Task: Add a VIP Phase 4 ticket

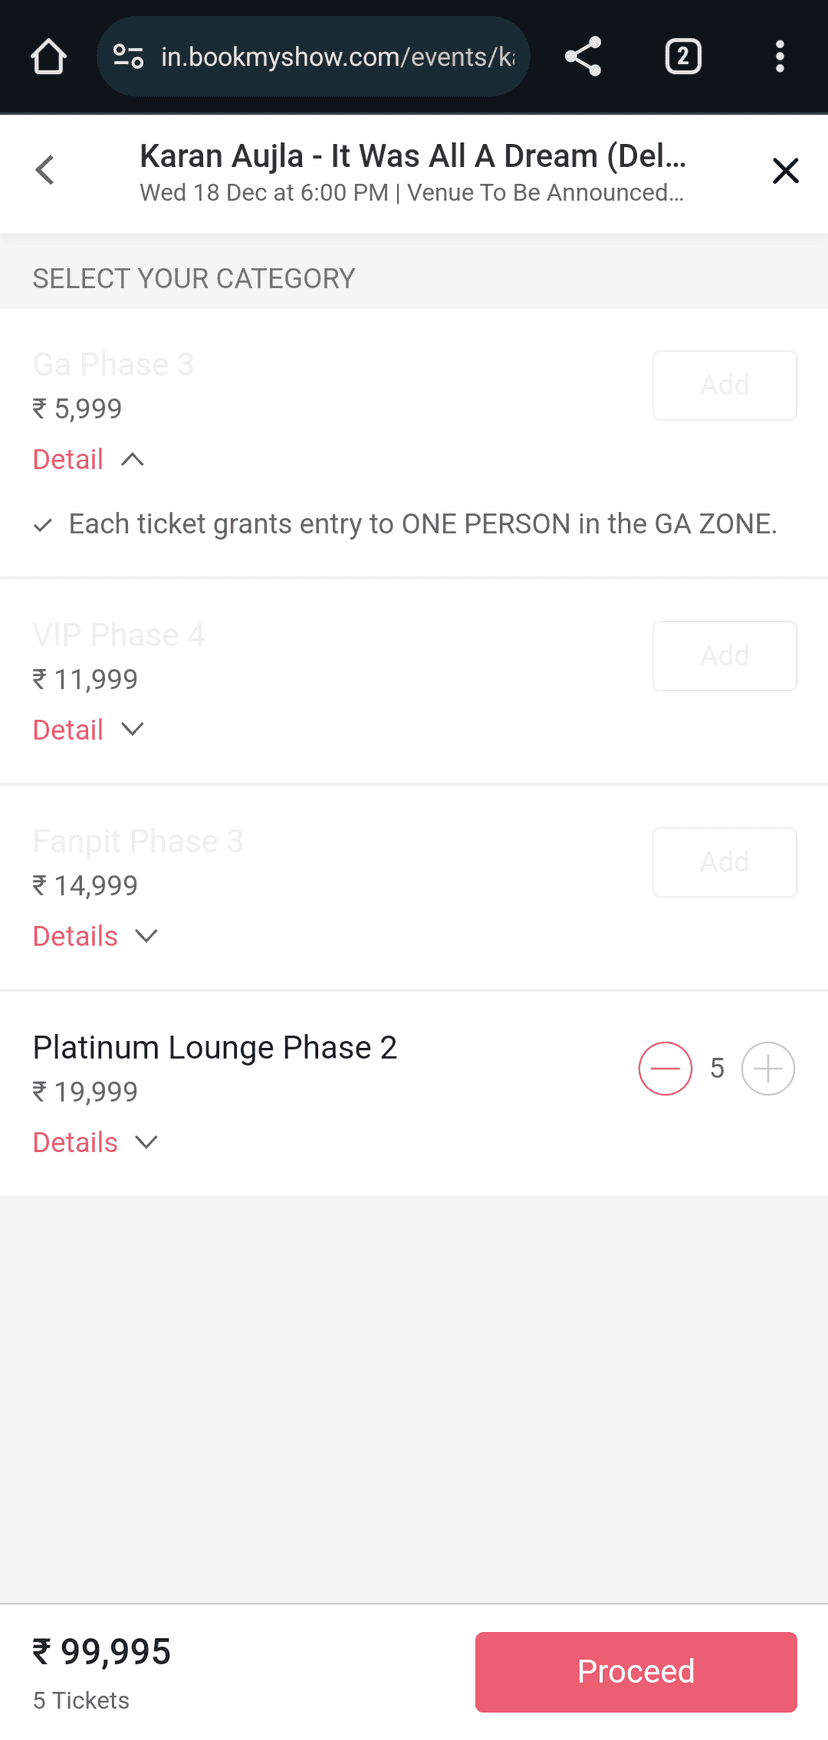Action: click(x=724, y=656)
